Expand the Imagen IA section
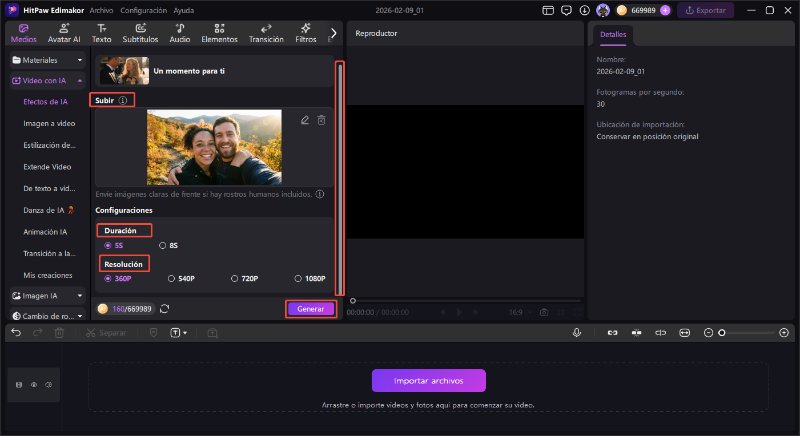800x436 pixels. point(47,296)
